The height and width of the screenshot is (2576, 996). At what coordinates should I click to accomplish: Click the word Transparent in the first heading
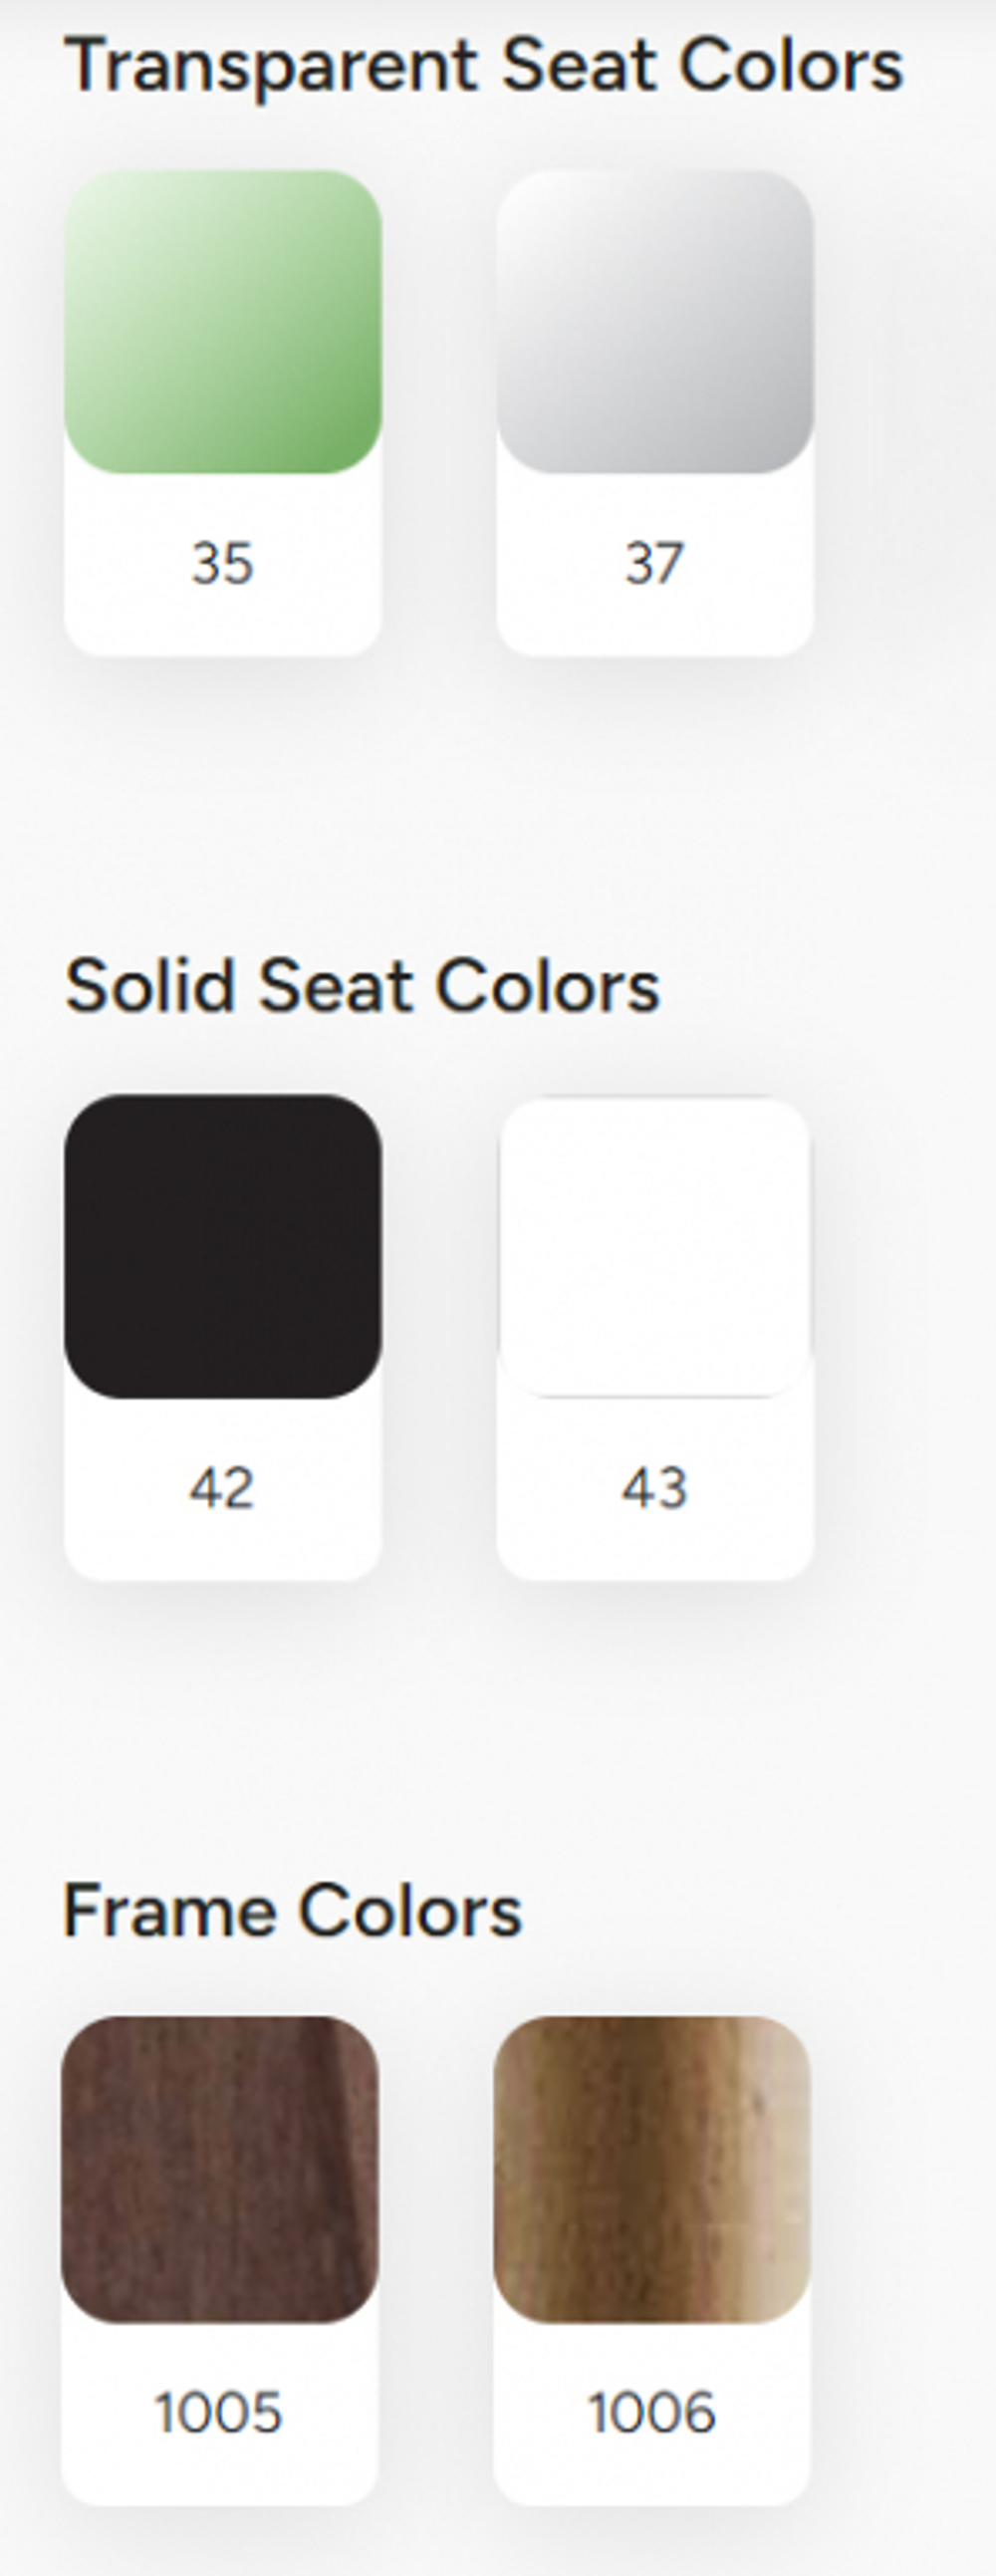(x=272, y=66)
